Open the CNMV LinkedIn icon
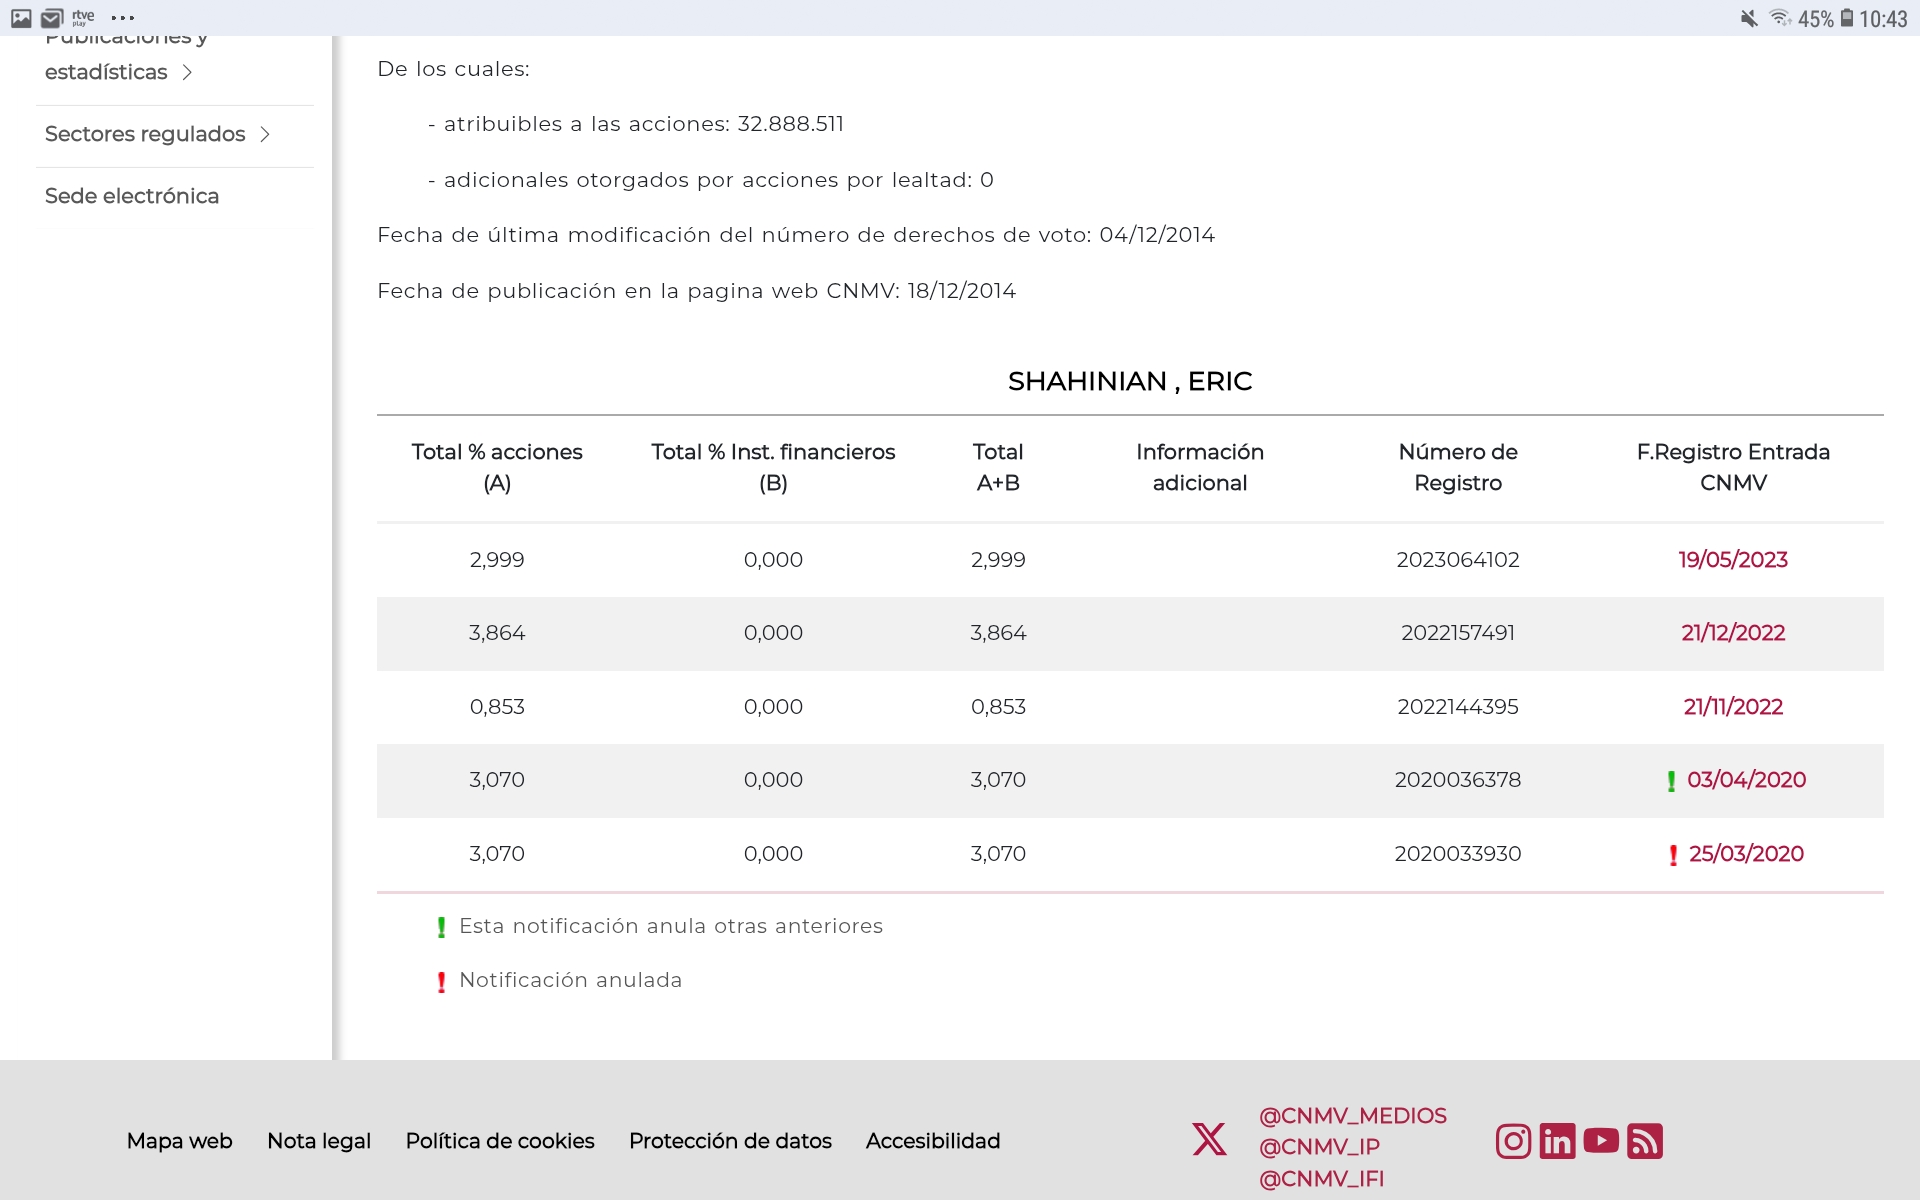Viewport: 1920px width, 1200px height. tap(1557, 1141)
